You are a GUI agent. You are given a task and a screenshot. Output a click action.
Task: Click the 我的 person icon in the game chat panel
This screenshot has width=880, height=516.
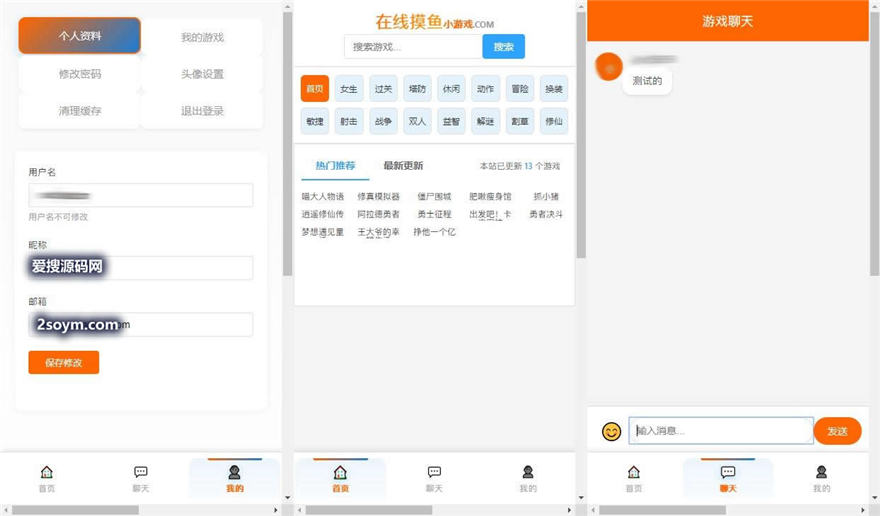pyautogui.click(x=821, y=472)
